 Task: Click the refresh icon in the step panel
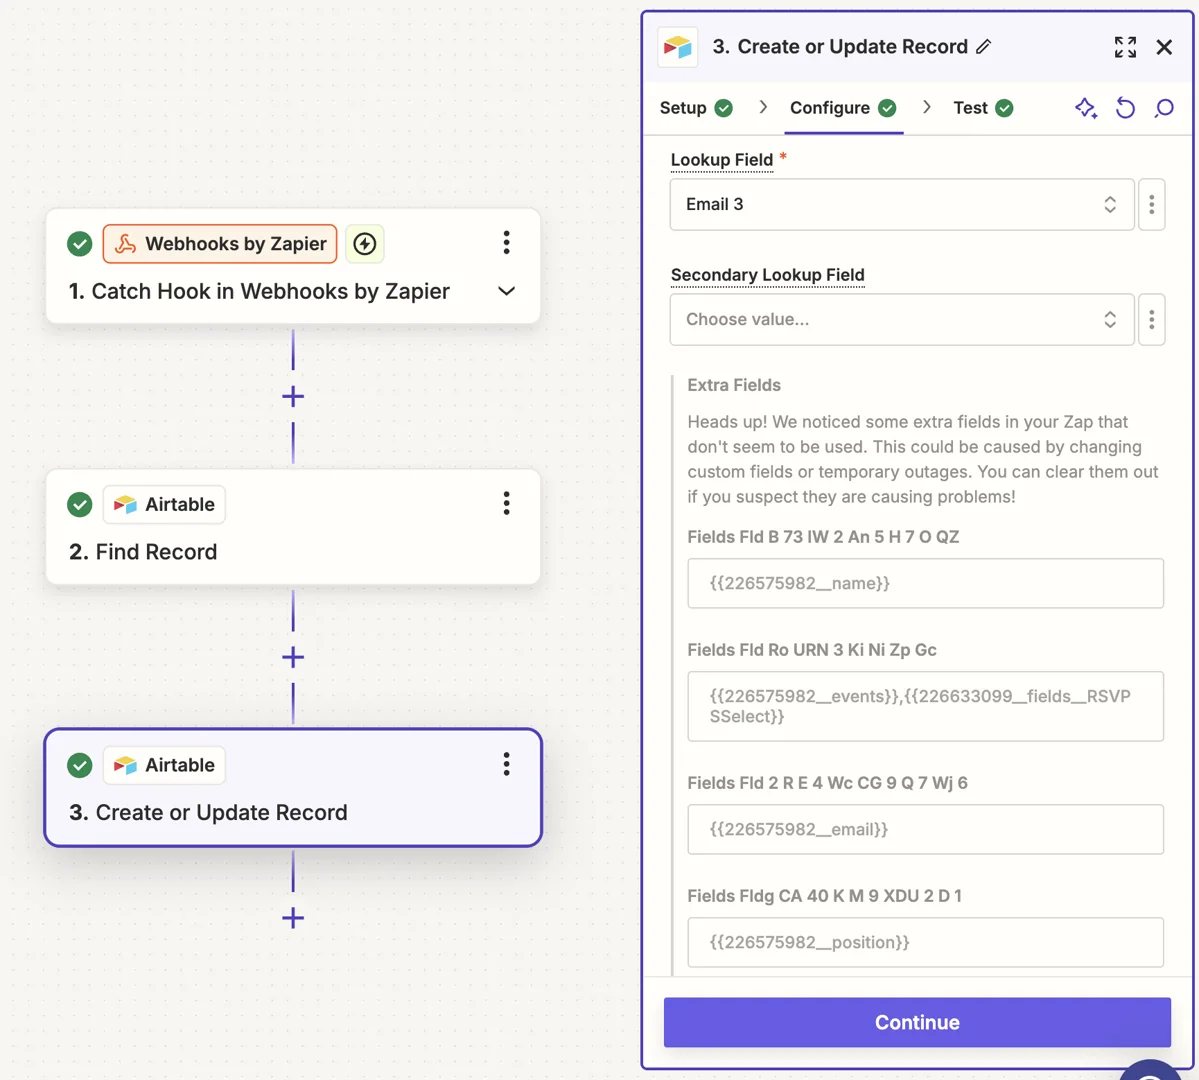tap(1125, 108)
